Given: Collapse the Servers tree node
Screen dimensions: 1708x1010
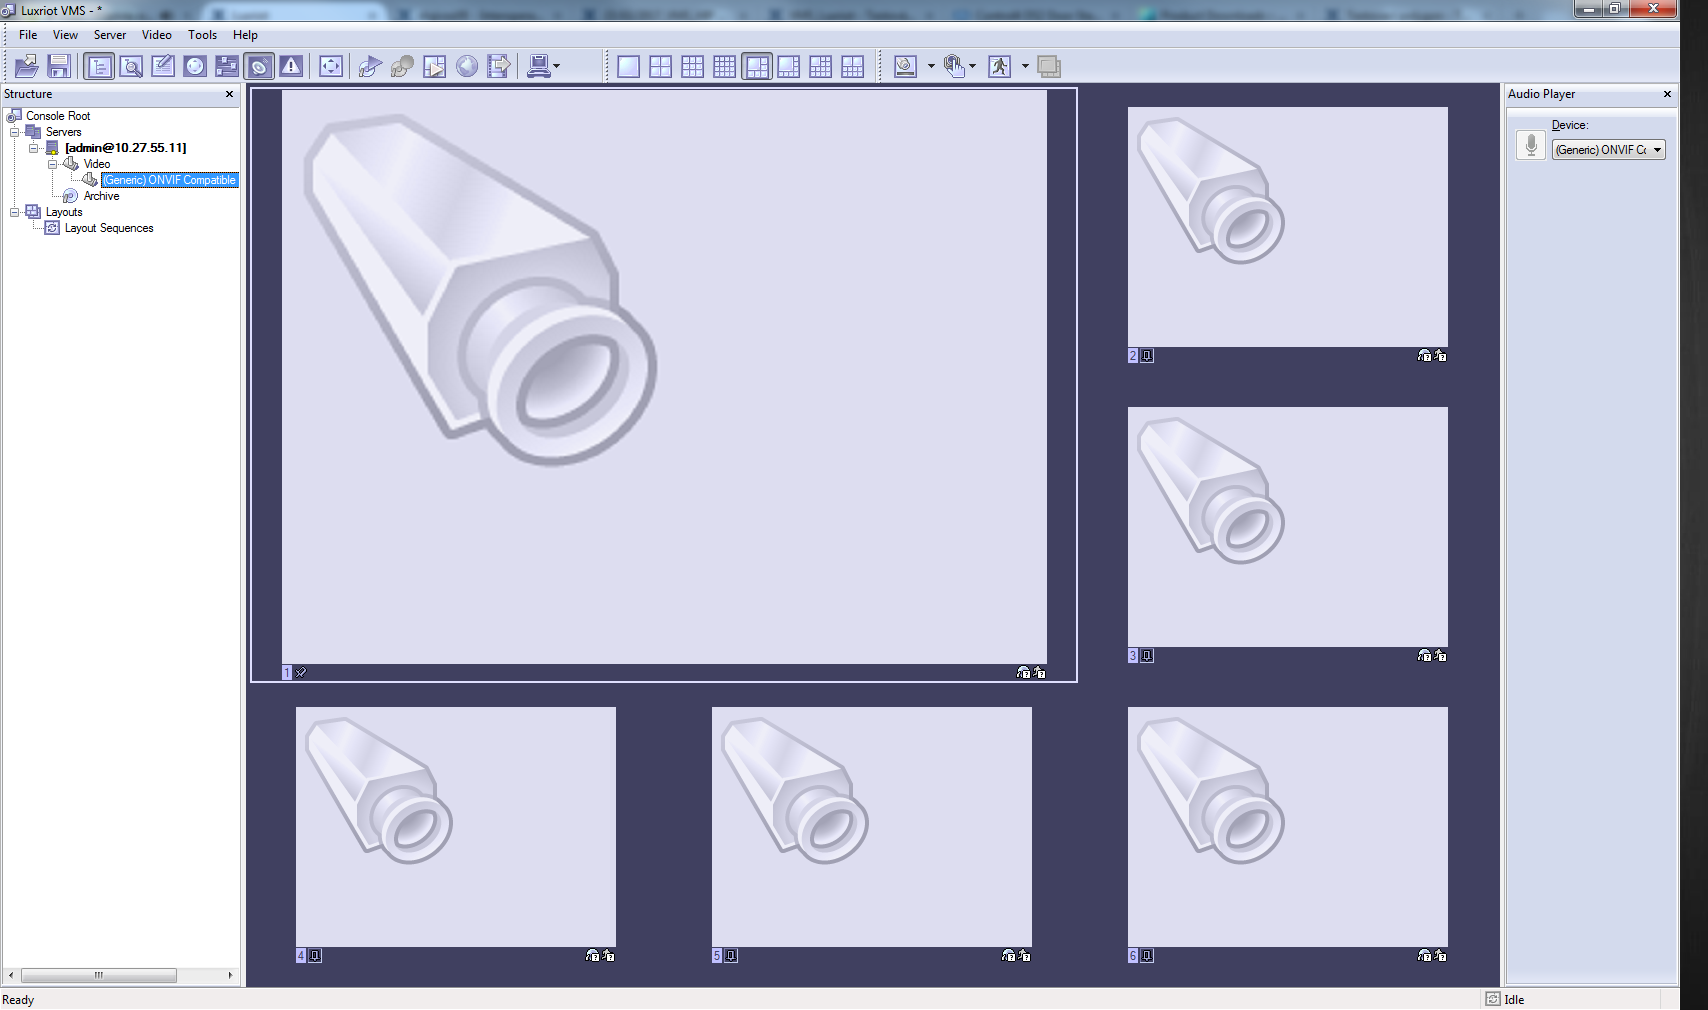Looking at the screenshot, I should 15,132.
